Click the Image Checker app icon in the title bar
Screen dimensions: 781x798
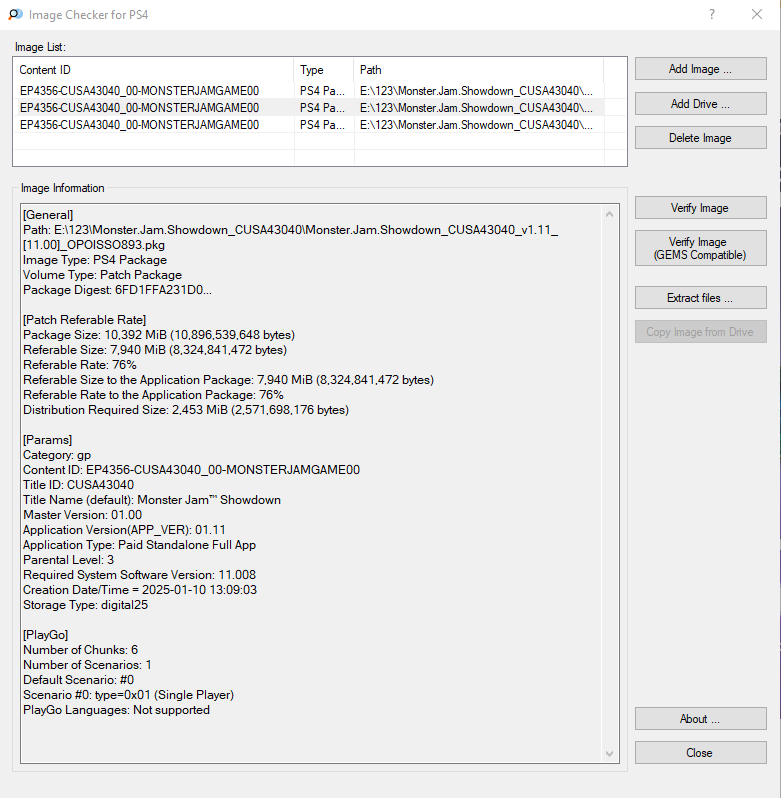coord(15,14)
